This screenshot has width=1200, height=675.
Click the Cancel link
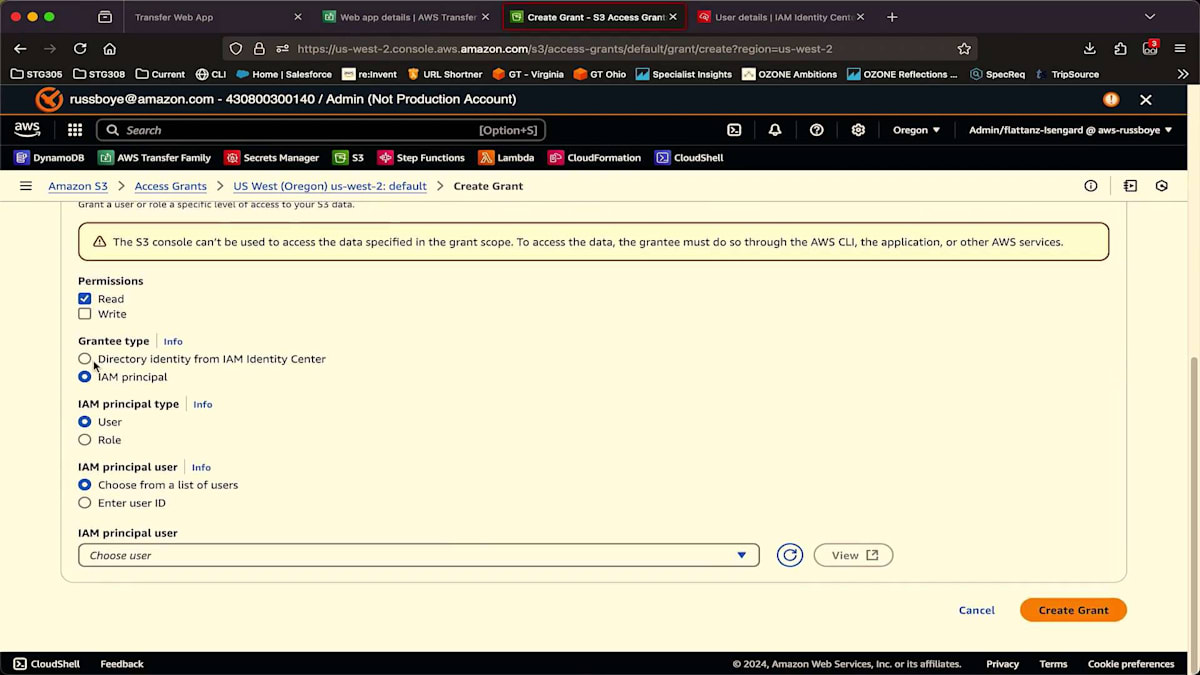coord(977,610)
